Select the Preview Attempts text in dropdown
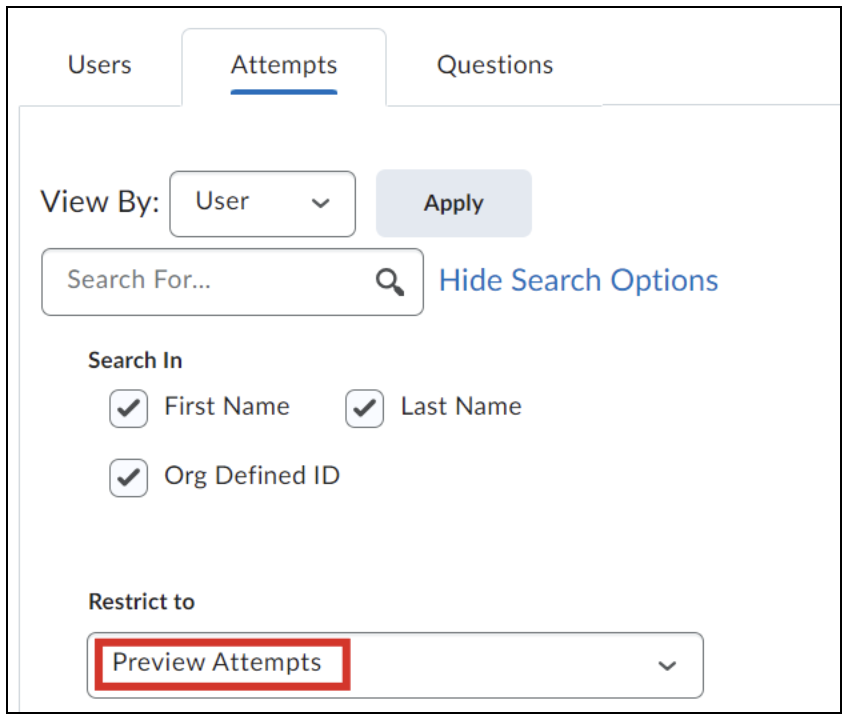Screen dimensions: 852x724 (x=217, y=663)
